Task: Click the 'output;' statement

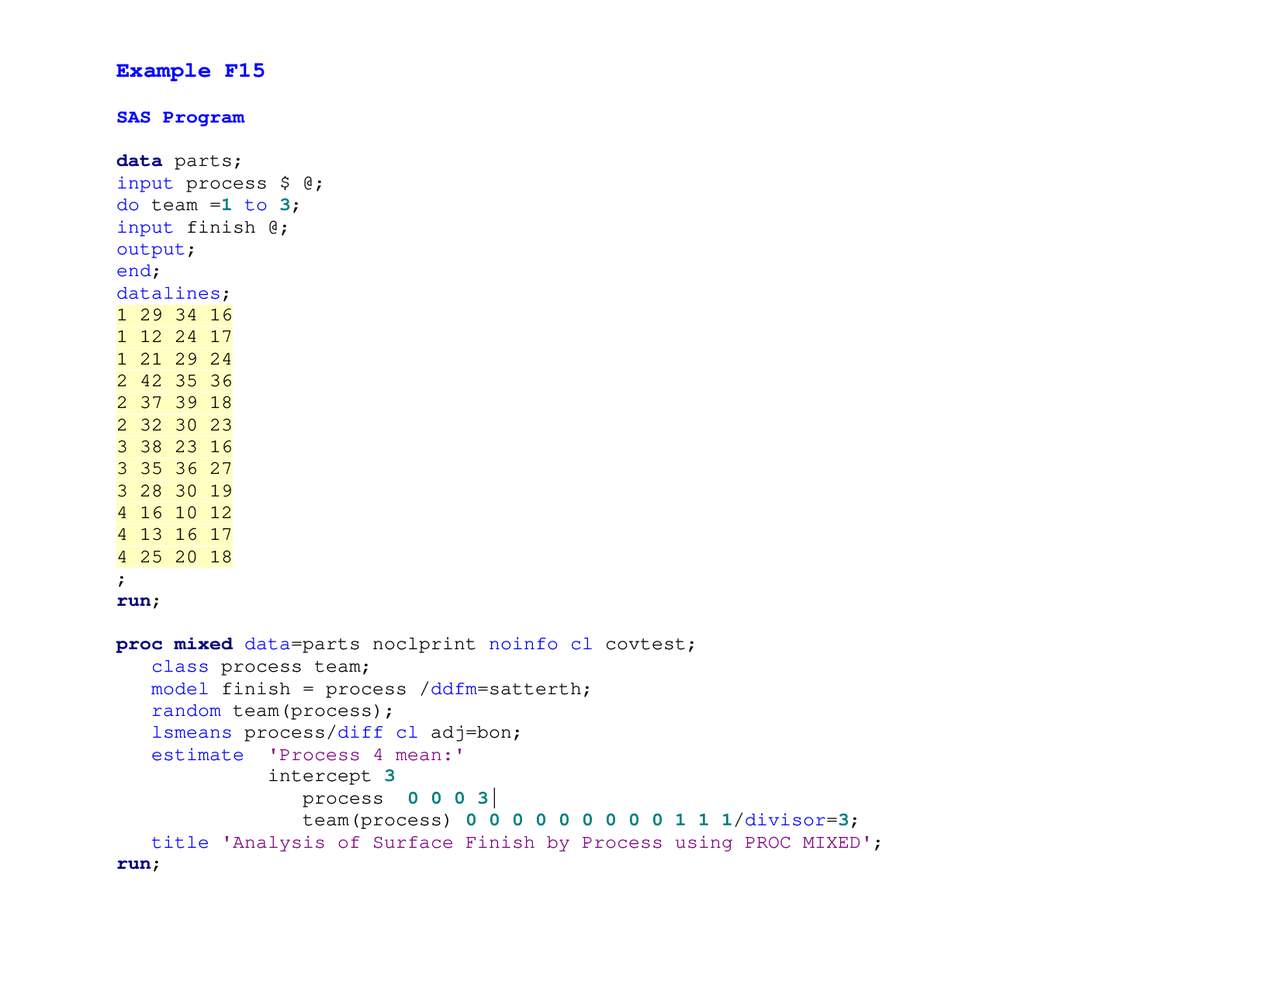Action: pos(155,250)
